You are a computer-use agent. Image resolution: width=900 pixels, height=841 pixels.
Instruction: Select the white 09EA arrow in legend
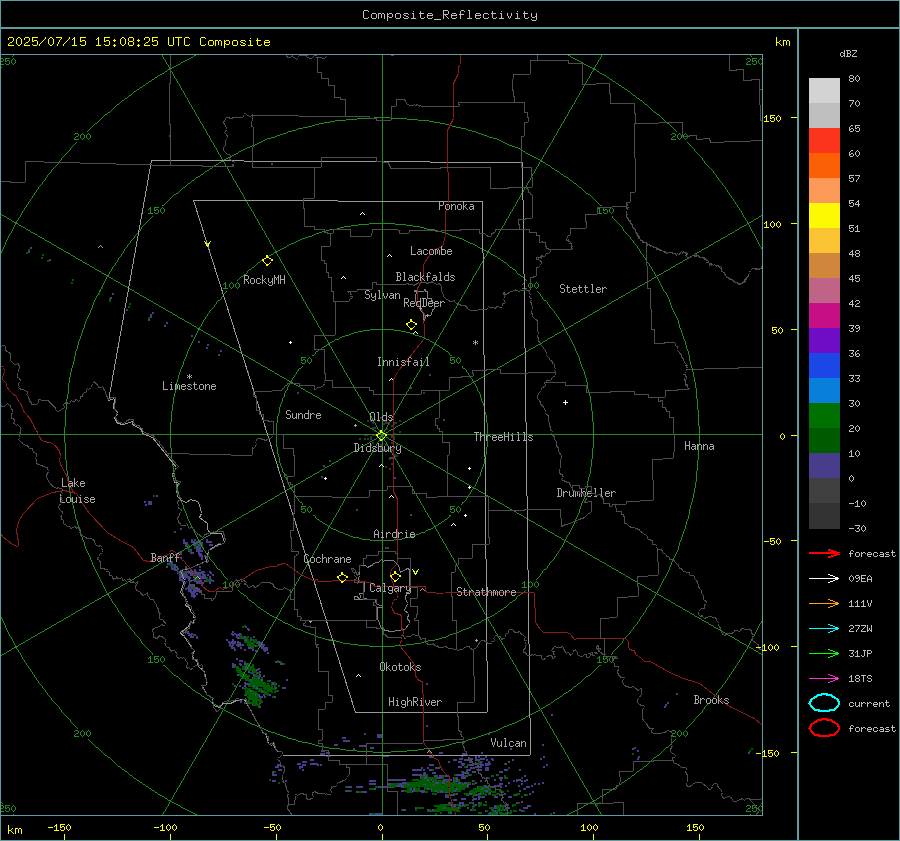tap(824, 578)
